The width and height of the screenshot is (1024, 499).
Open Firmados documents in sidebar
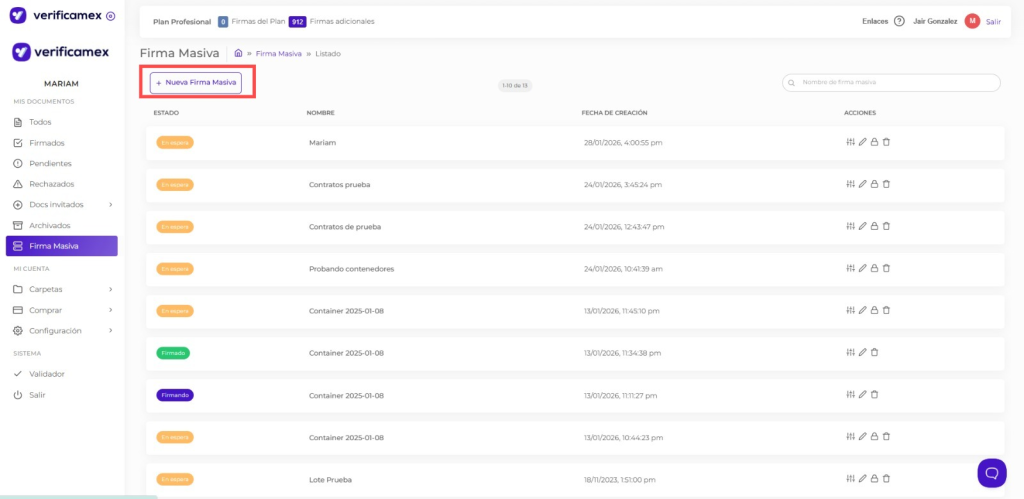tap(46, 143)
